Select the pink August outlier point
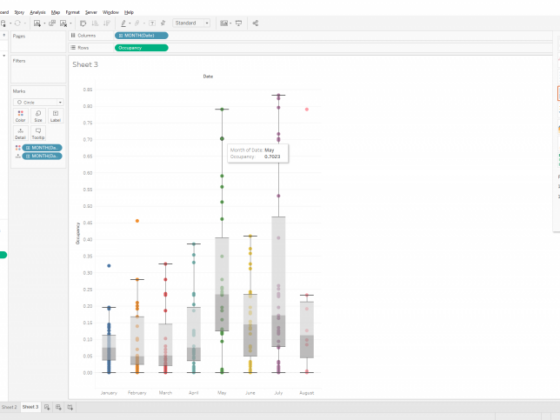The width and height of the screenshot is (560, 420). tap(307, 109)
